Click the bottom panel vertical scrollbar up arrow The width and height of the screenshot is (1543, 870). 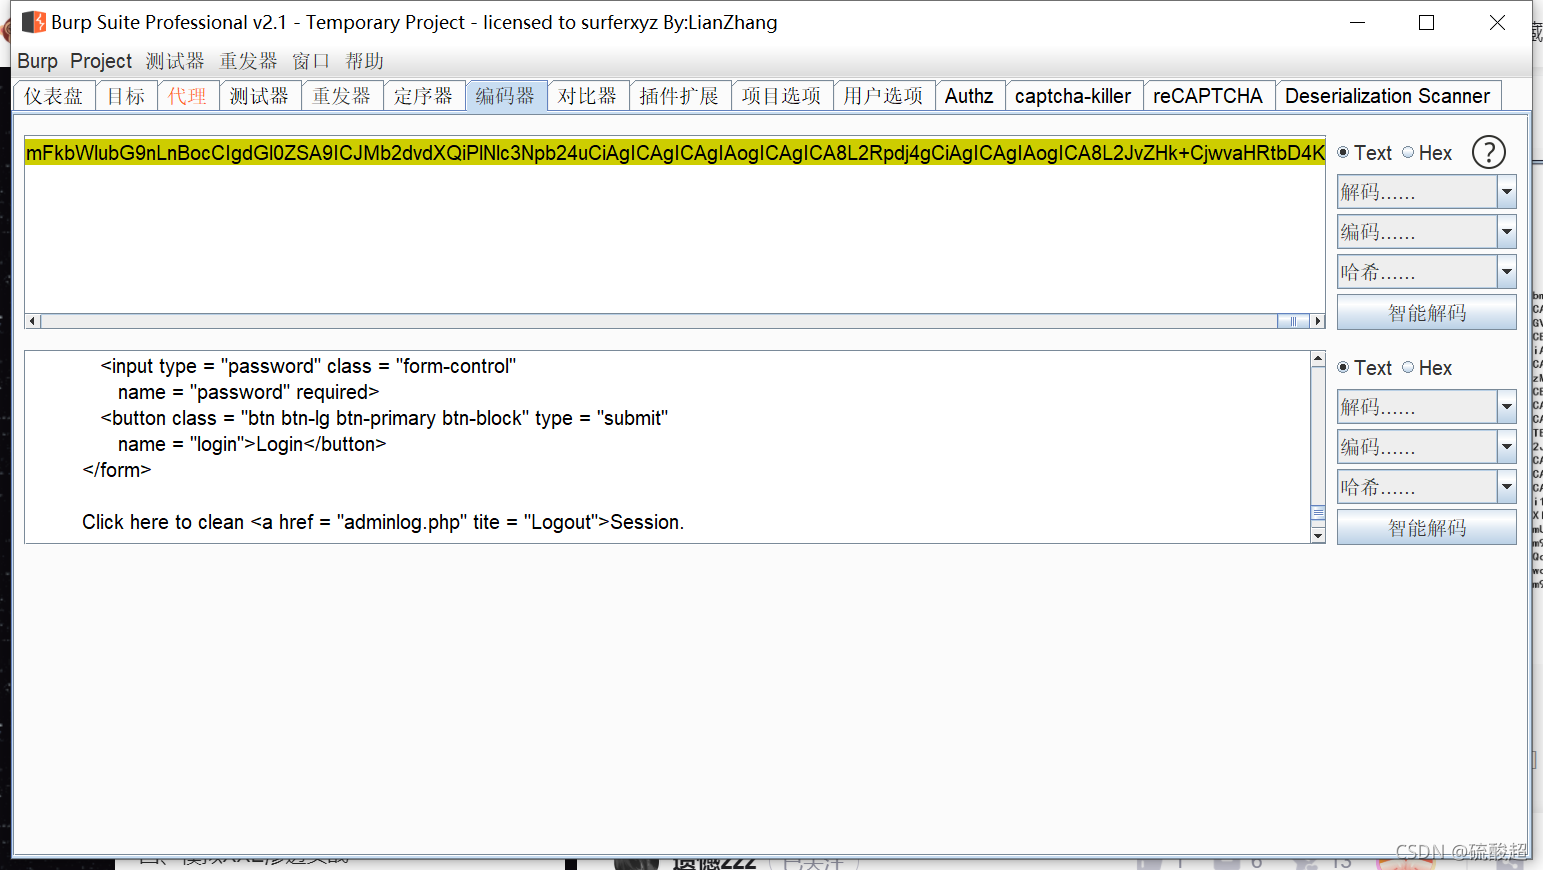coord(1318,359)
